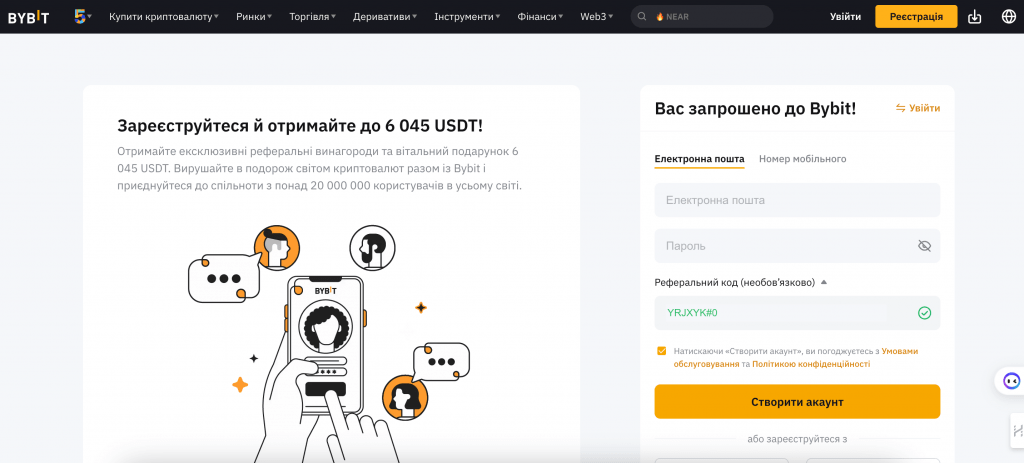Uncheck the terms agreement checkbox
The width and height of the screenshot is (1024, 463).
pyautogui.click(x=662, y=351)
